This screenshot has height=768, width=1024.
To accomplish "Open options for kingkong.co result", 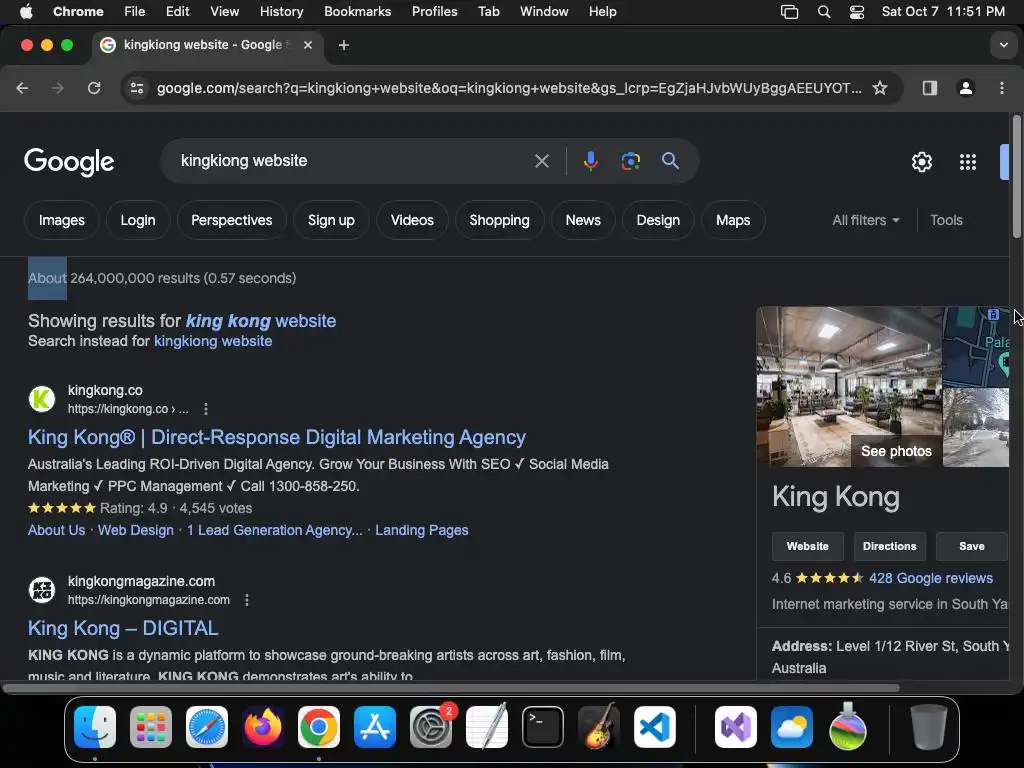I will [206, 409].
